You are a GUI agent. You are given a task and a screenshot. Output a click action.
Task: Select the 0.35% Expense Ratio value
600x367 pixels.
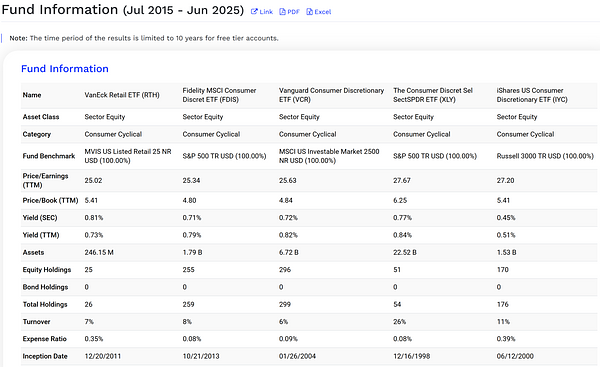coord(94,339)
